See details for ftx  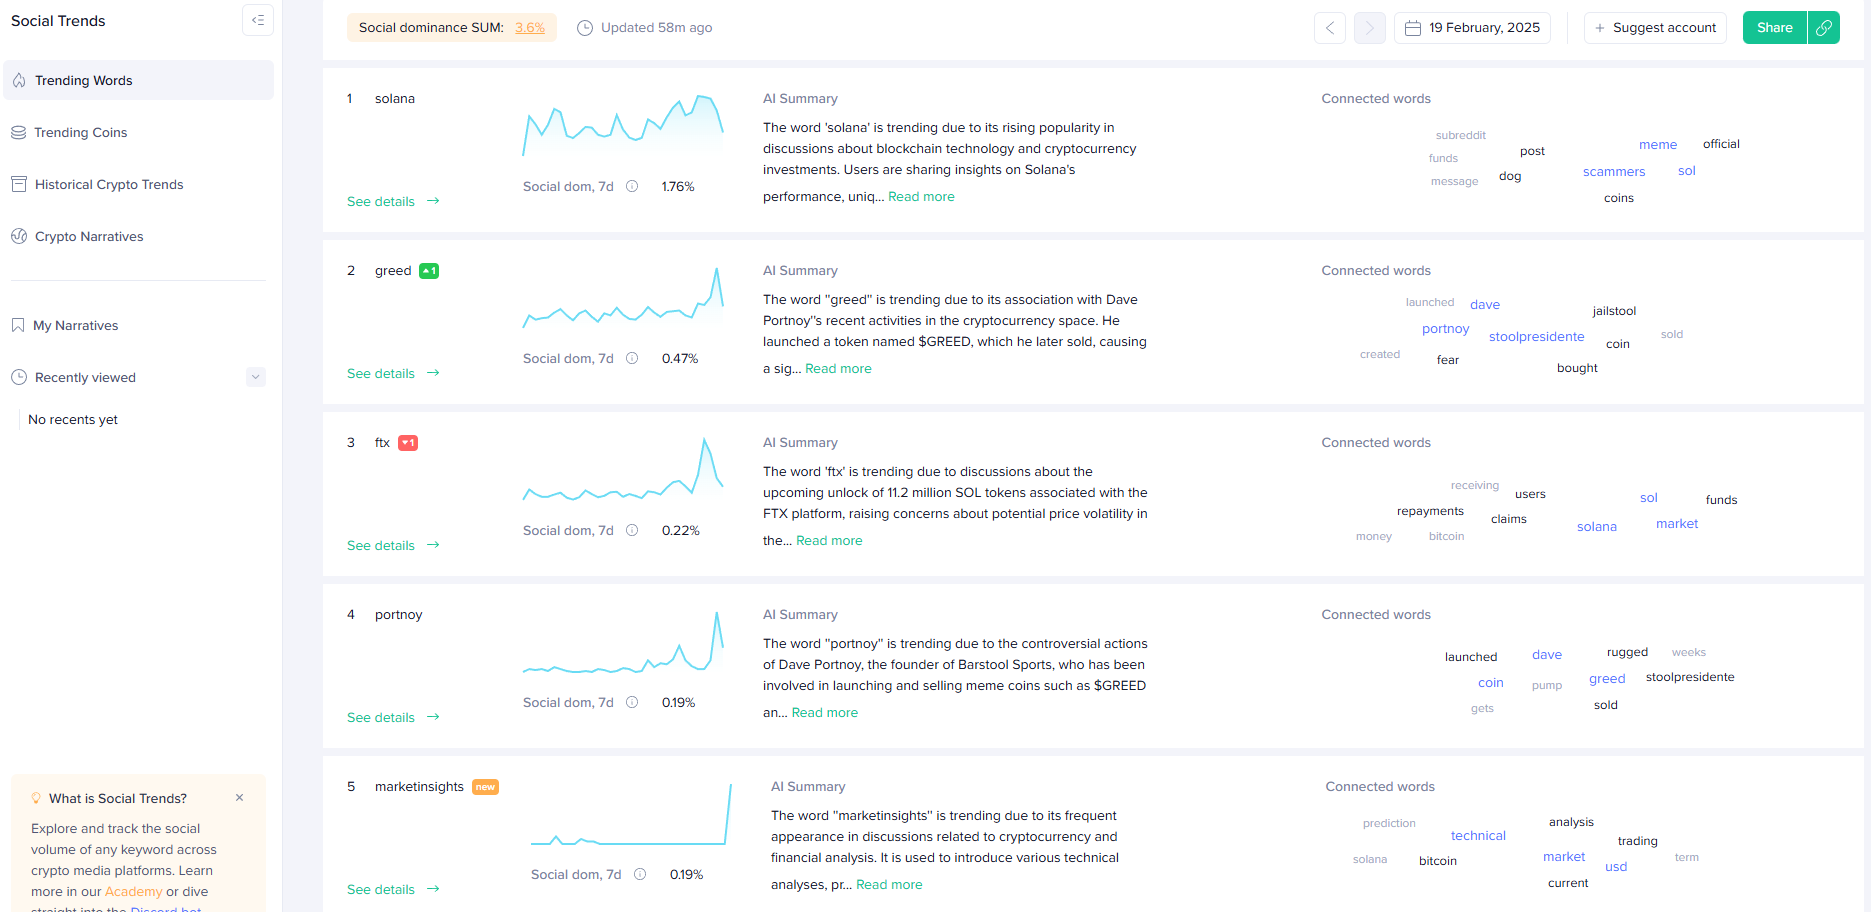pyautogui.click(x=393, y=545)
